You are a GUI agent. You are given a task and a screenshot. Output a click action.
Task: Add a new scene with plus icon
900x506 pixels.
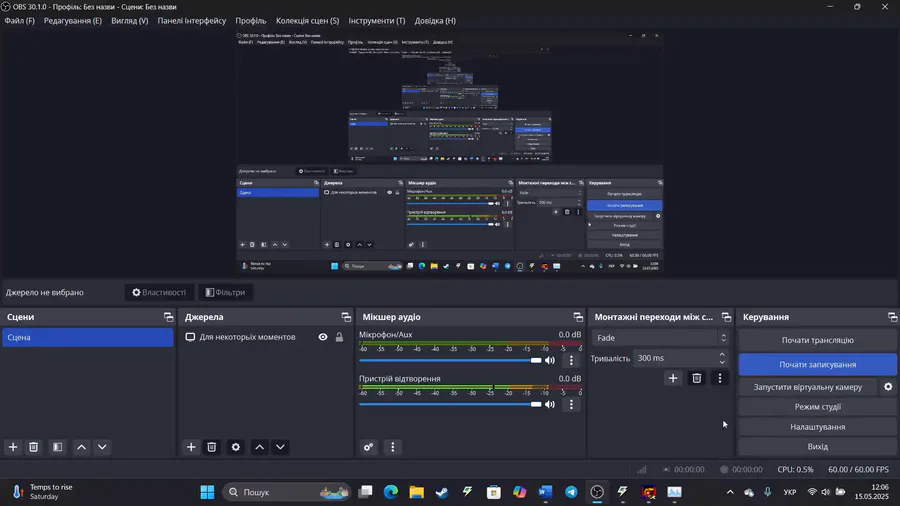13,447
